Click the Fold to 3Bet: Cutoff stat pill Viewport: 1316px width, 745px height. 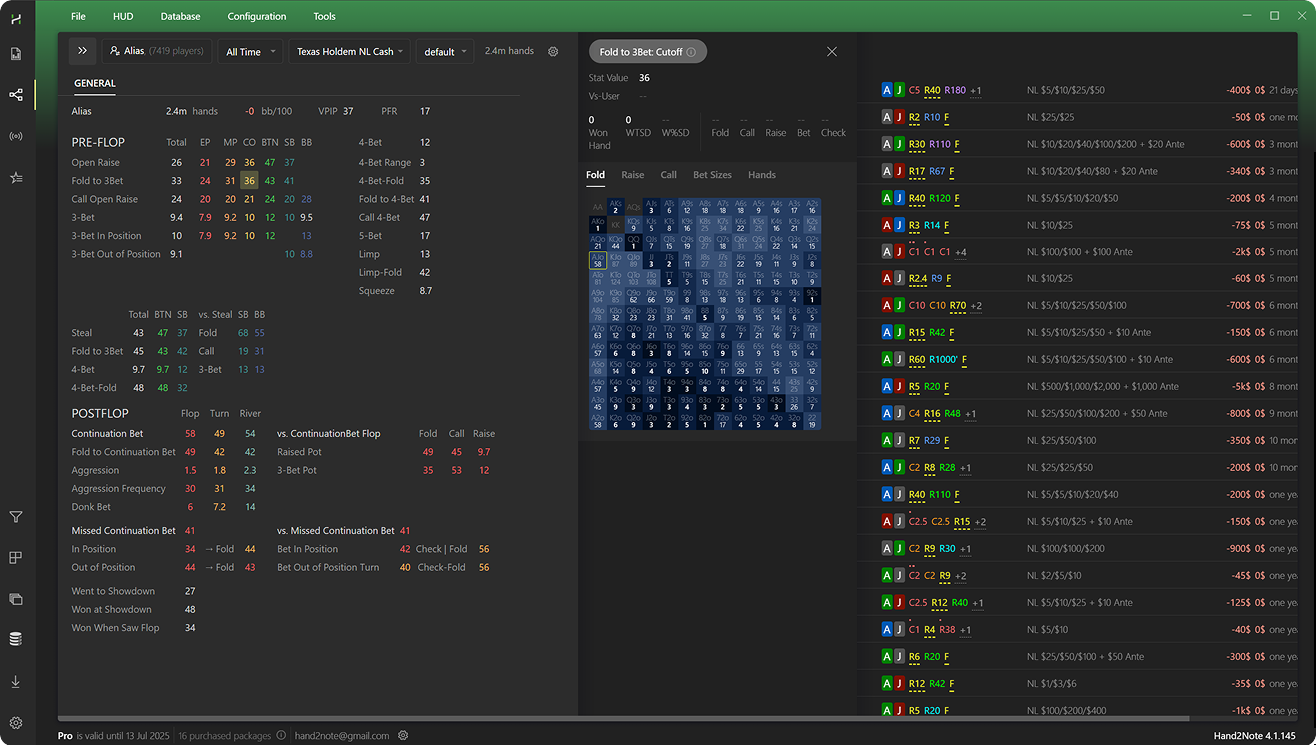(648, 52)
